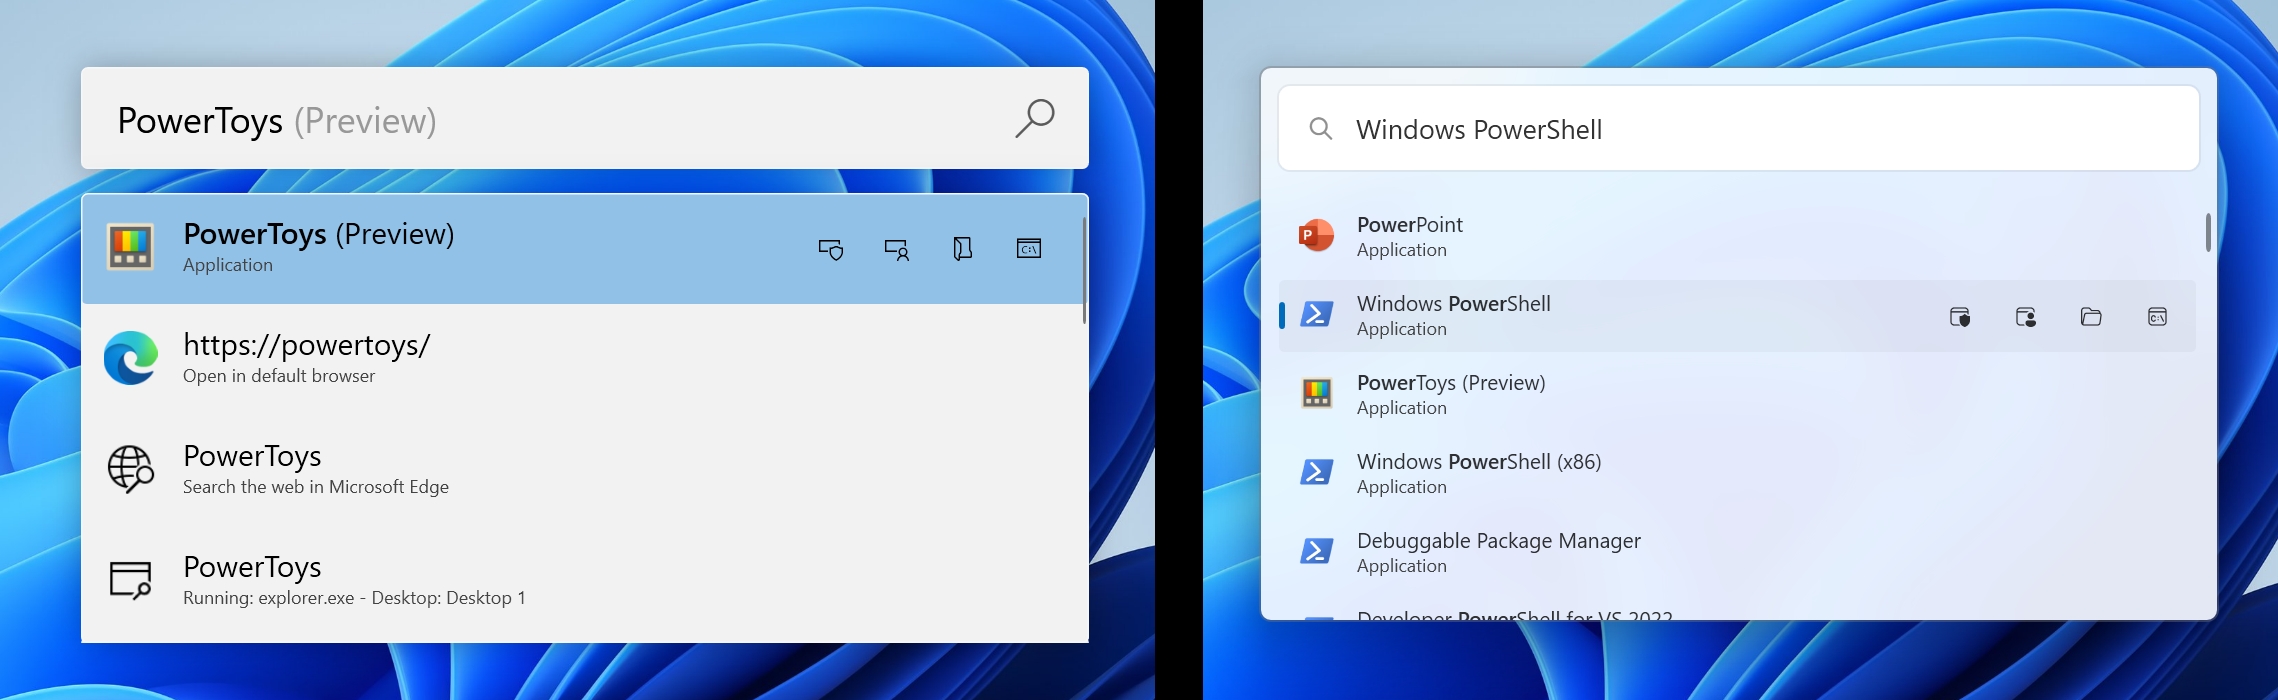Select the 'Windows PowerShell (x86)' result title
2278x700 pixels.
coord(1479,462)
